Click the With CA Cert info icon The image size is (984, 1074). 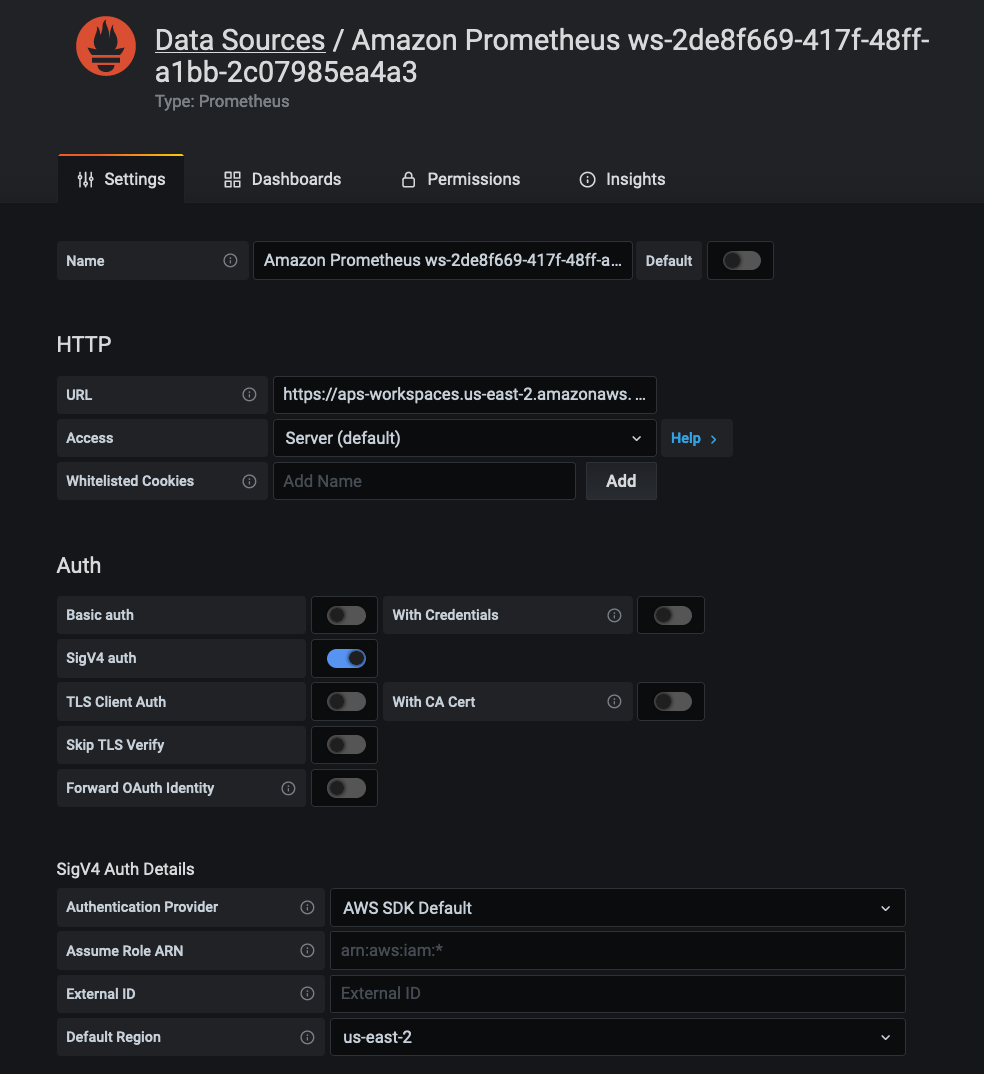(x=614, y=701)
